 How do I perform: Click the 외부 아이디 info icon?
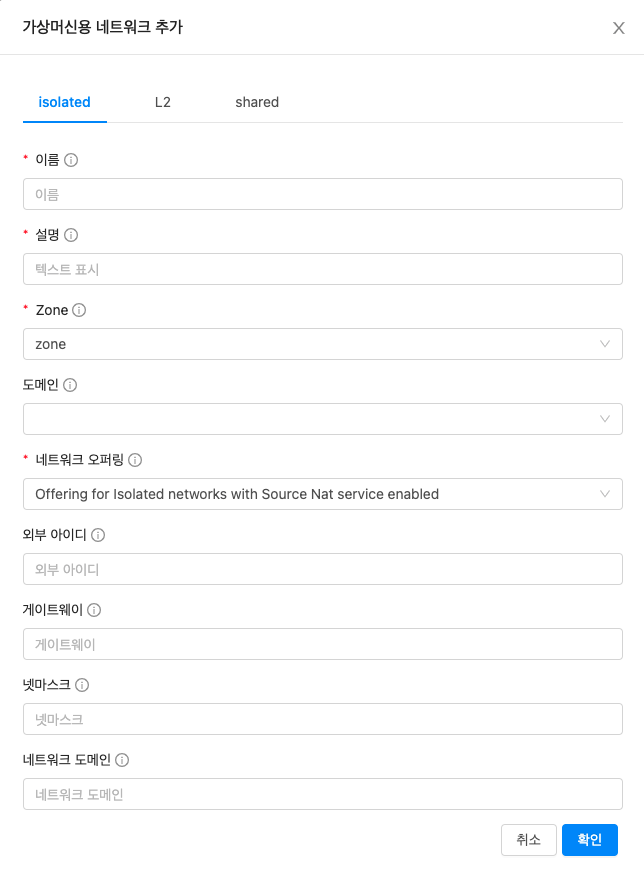coord(98,535)
